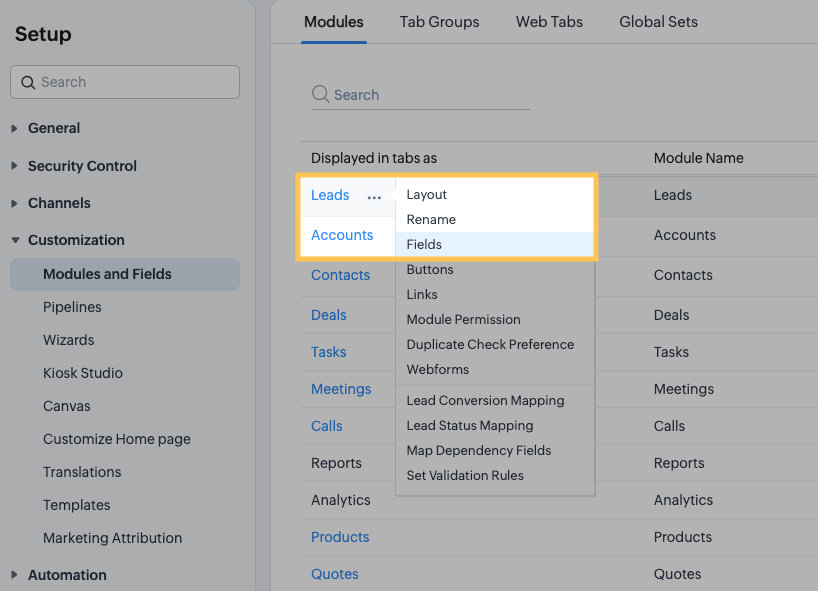Open Kiosk Studio from the sidebar

[x=82, y=372]
